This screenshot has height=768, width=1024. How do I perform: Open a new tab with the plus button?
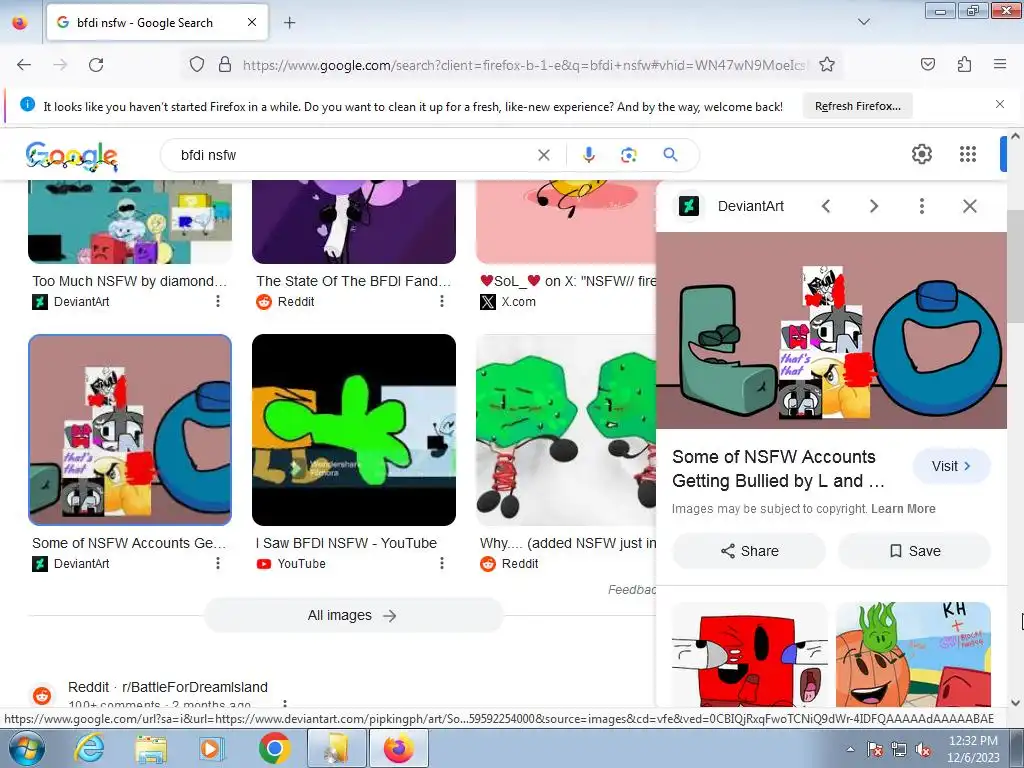click(x=290, y=23)
